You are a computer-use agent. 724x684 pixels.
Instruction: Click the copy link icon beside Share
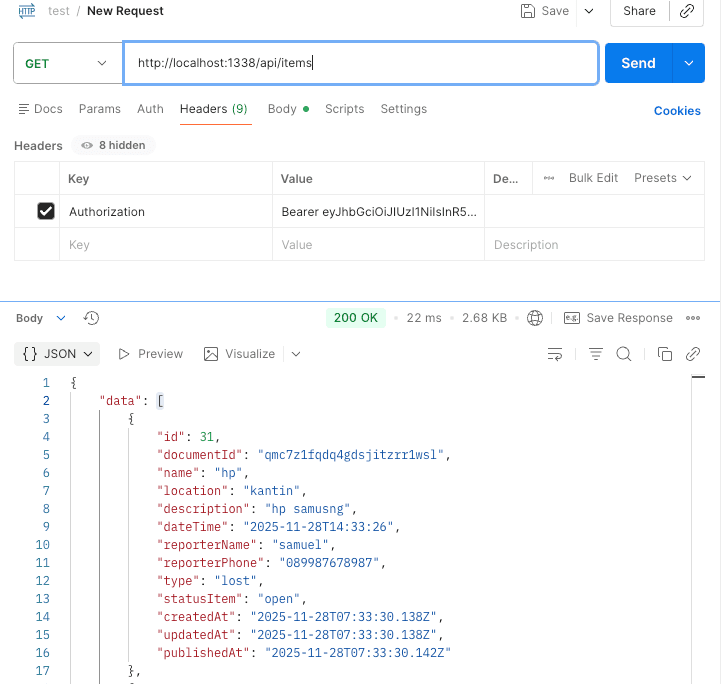[x=687, y=11]
